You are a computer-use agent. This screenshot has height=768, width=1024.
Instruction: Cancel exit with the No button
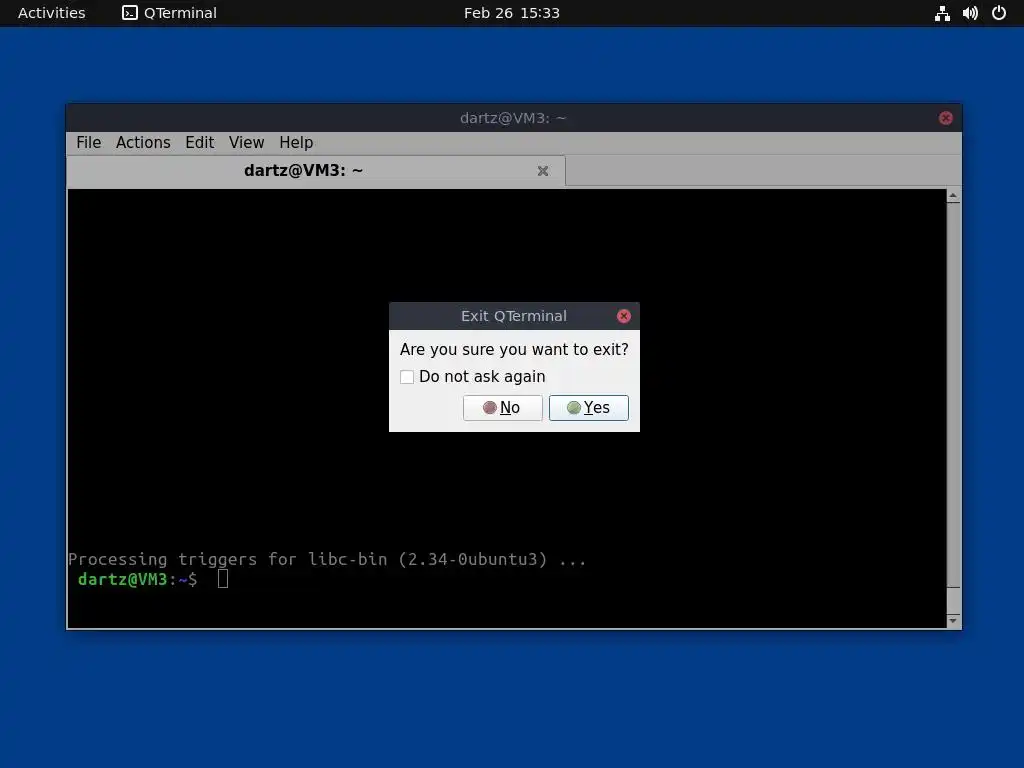(x=502, y=408)
